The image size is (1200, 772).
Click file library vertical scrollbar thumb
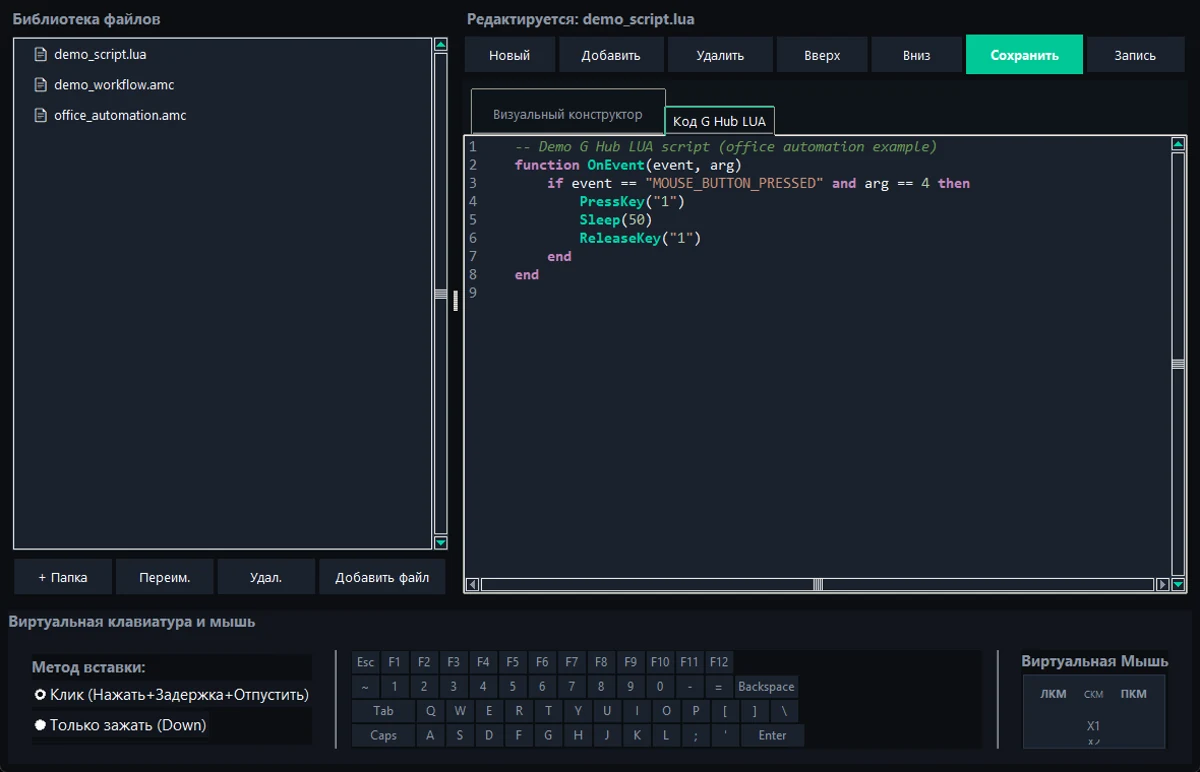pos(440,294)
